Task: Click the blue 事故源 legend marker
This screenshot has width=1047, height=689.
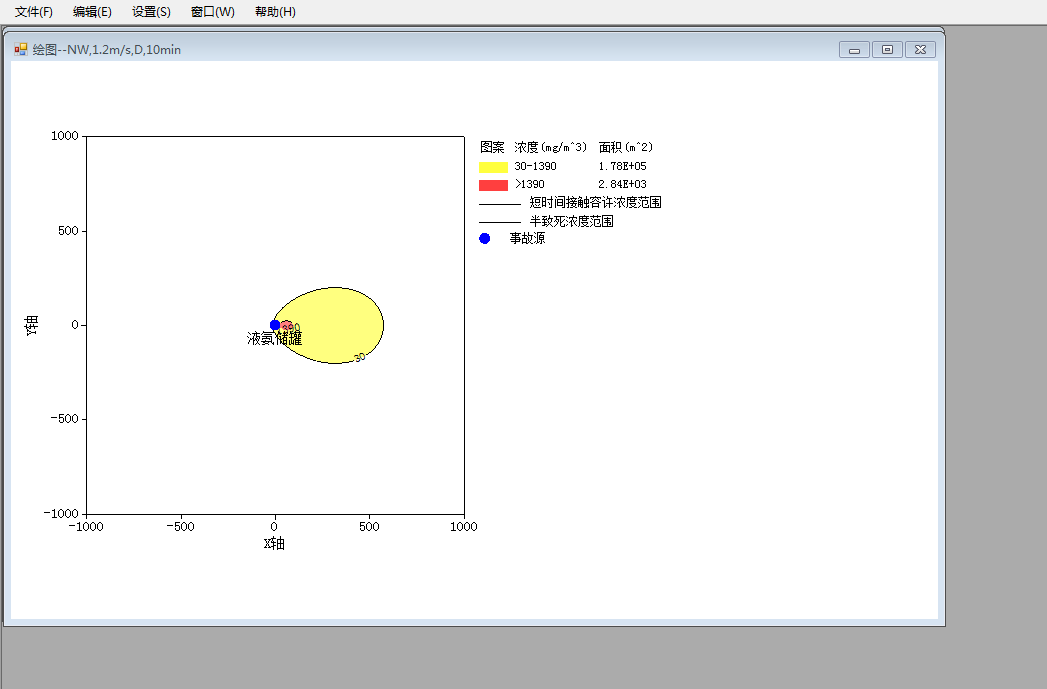Action: coord(485,238)
